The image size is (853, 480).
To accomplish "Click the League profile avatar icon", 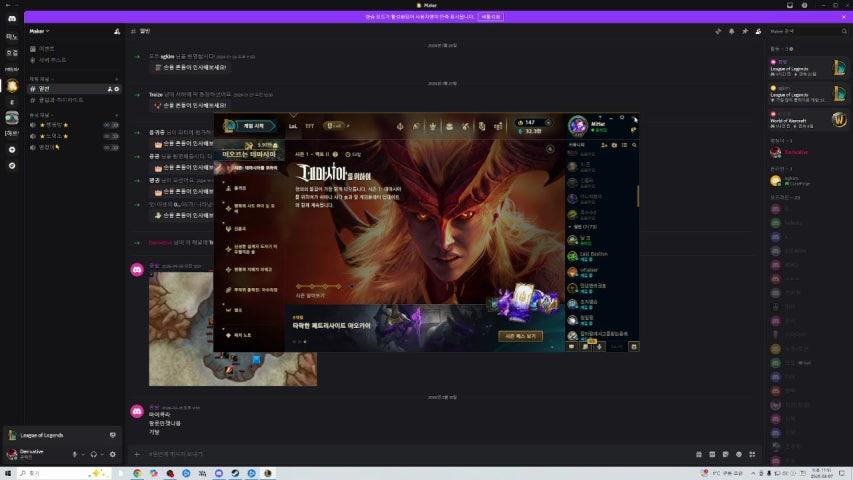I will tap(576, 125).
